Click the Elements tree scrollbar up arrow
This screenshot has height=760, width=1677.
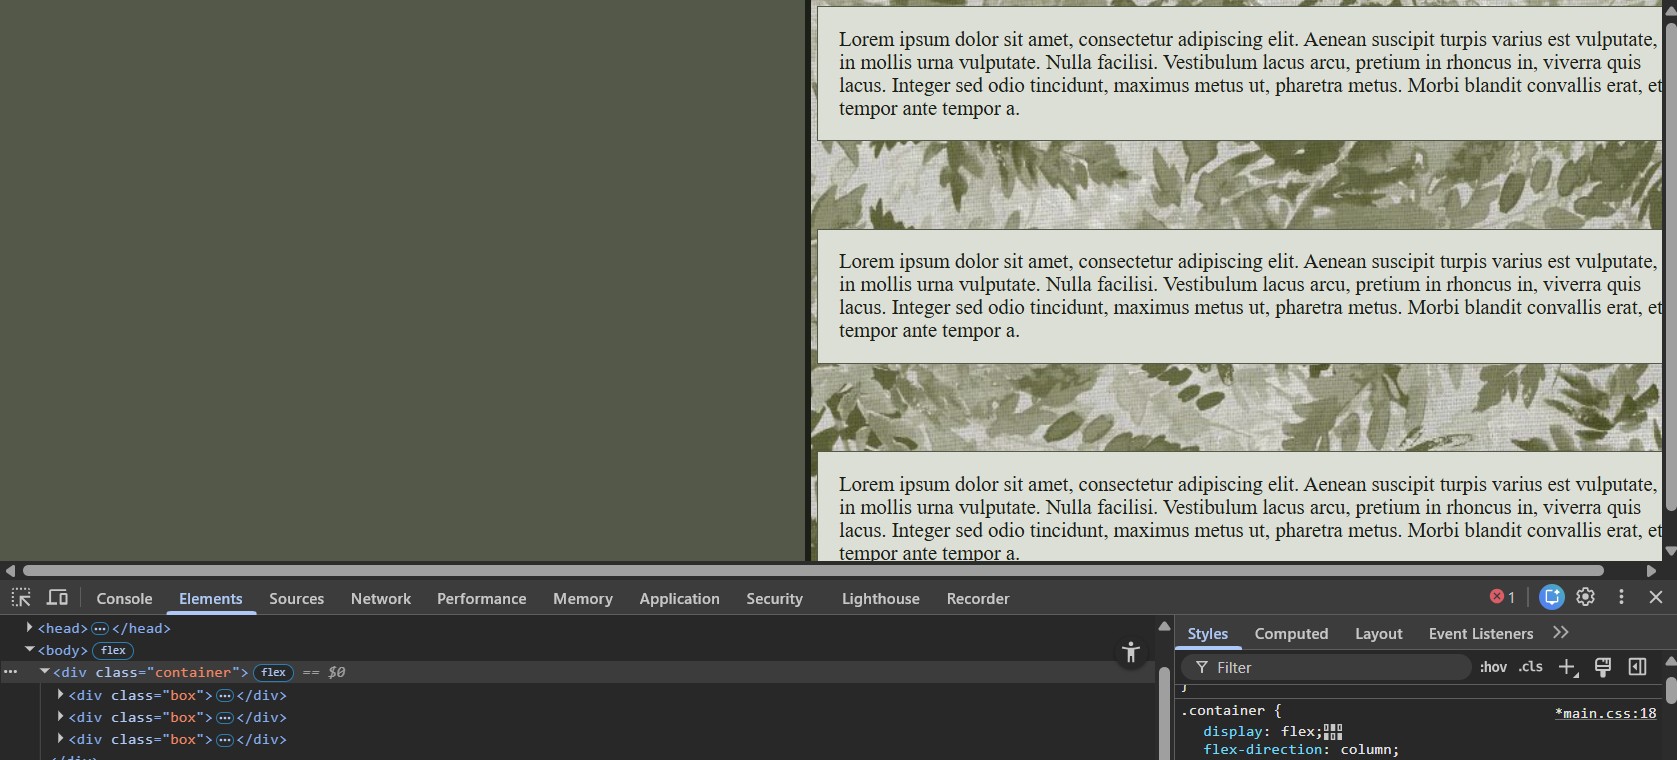point(1164,626)
